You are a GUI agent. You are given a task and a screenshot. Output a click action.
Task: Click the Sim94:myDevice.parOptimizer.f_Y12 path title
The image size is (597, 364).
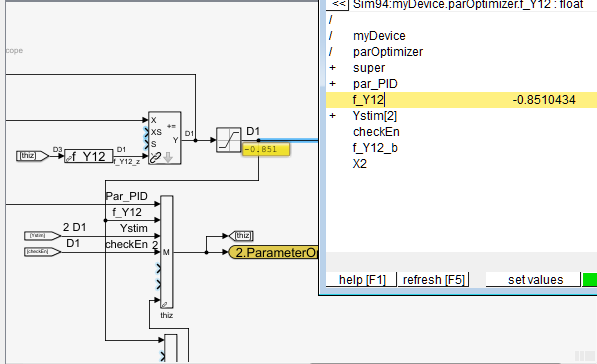(x=468, y=5)
